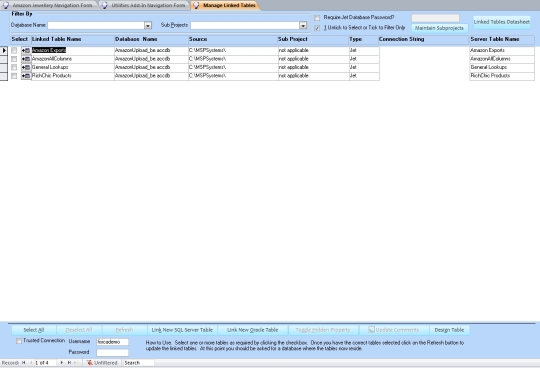This screenshot has height=368, width=540.
Task: Click the record navigation Search box
Action: coord(138,362)
